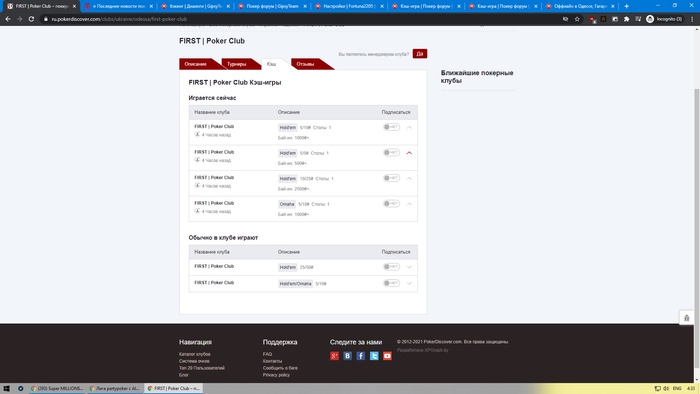Viewport: 700px width, 394px height.
Task: Switch to the Турниры tab
Action: point(238,64)
